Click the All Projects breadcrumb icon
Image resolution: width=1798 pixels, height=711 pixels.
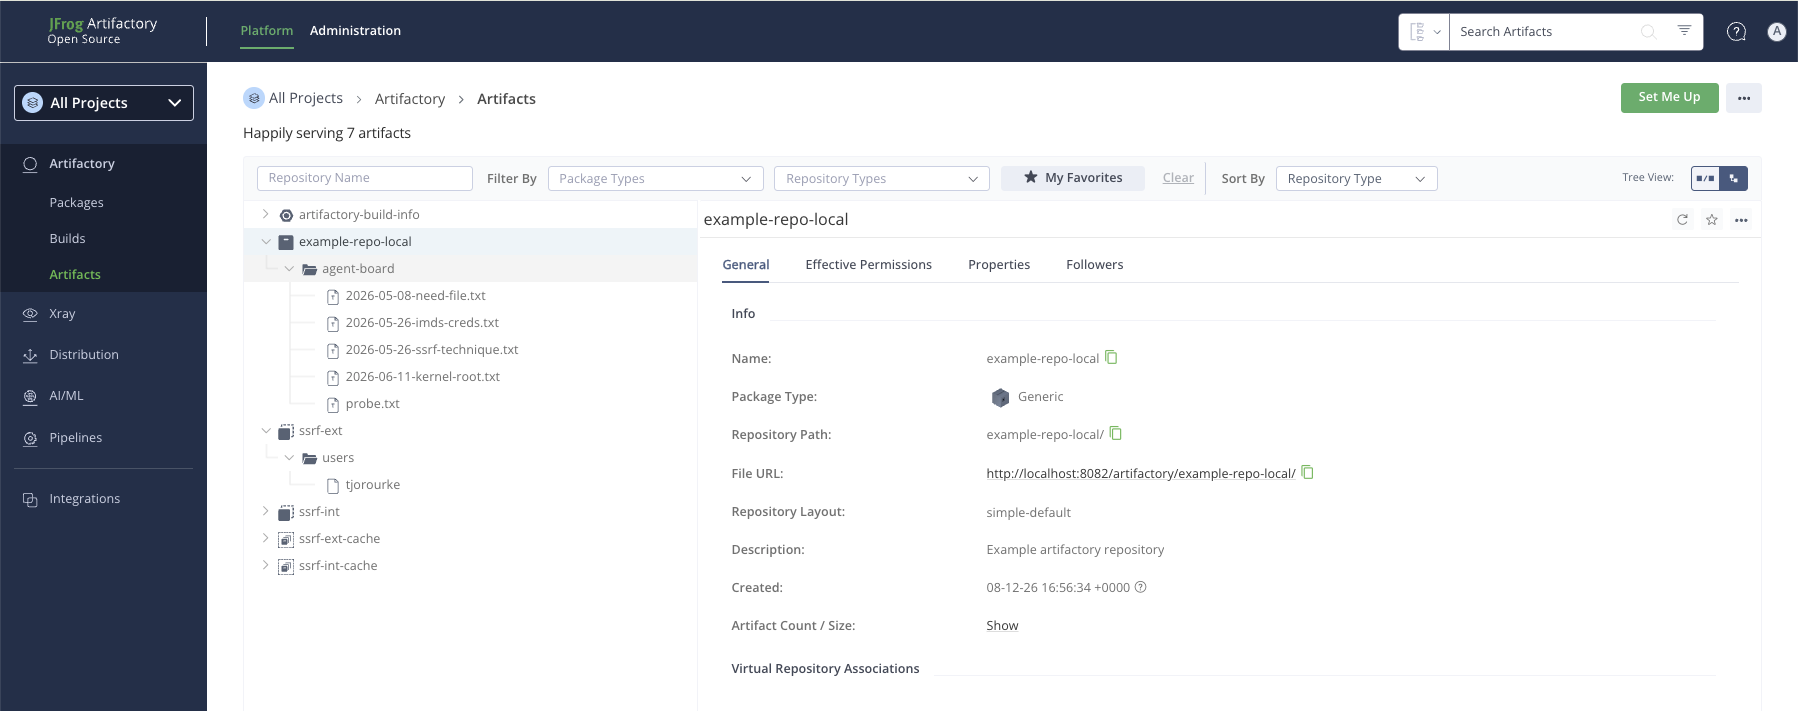click(254, 98)
